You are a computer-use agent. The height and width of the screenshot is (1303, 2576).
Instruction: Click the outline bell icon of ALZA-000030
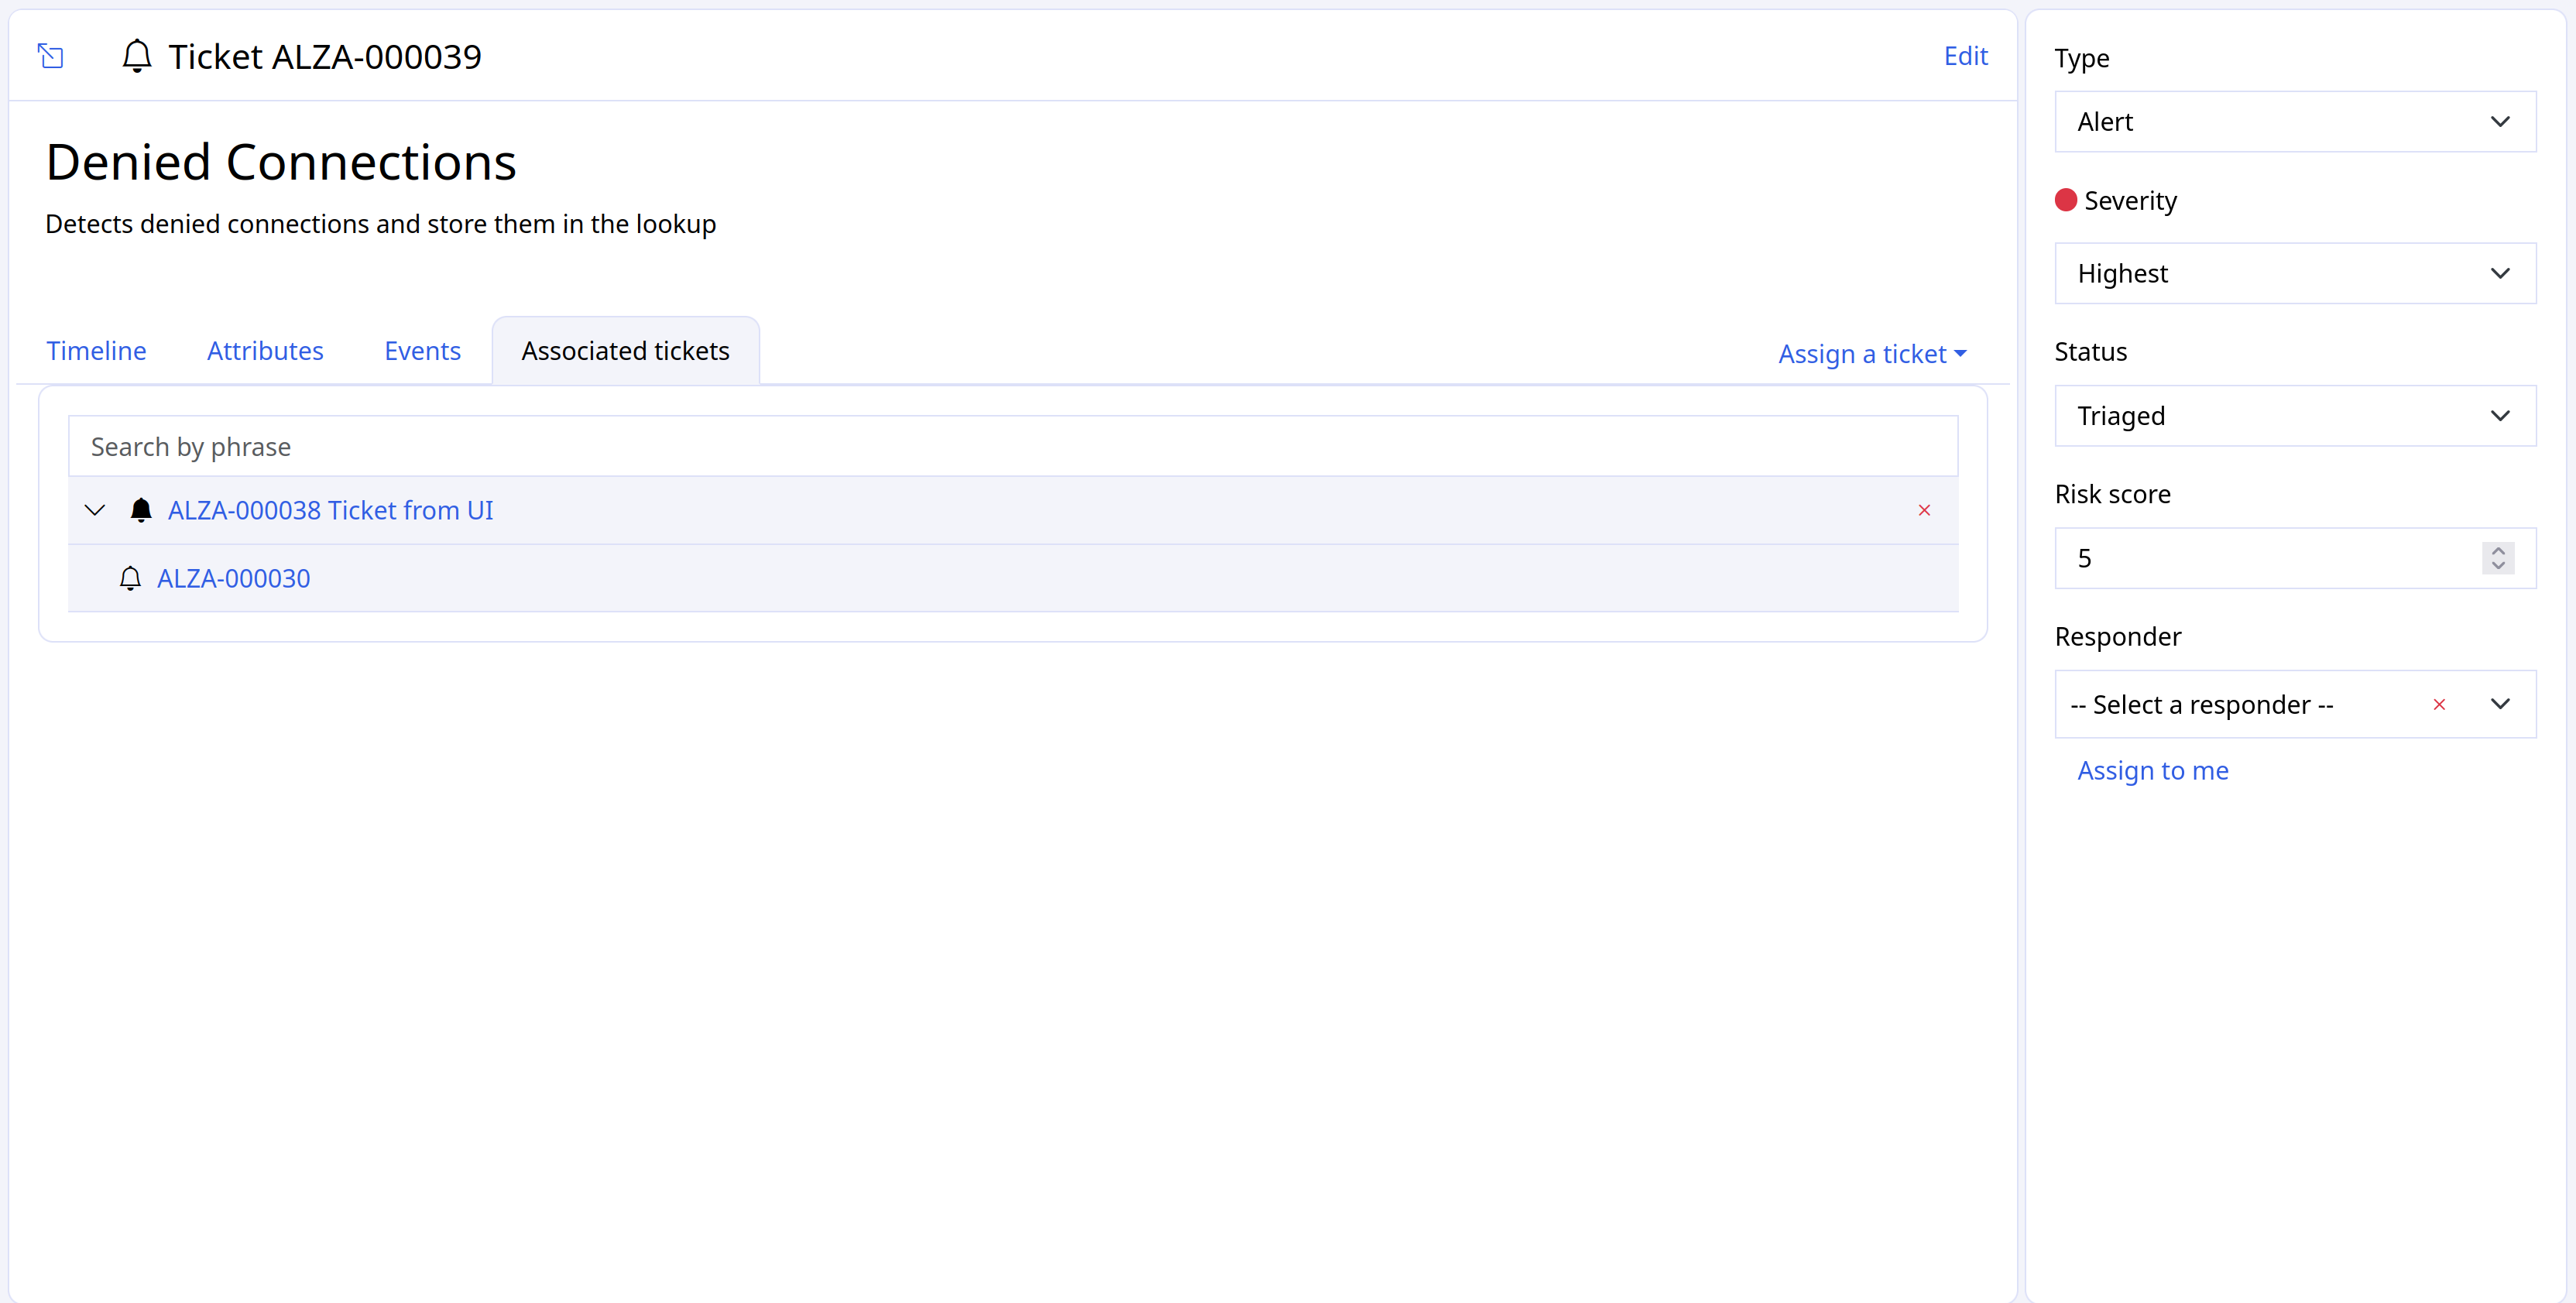tap(130, 578)
